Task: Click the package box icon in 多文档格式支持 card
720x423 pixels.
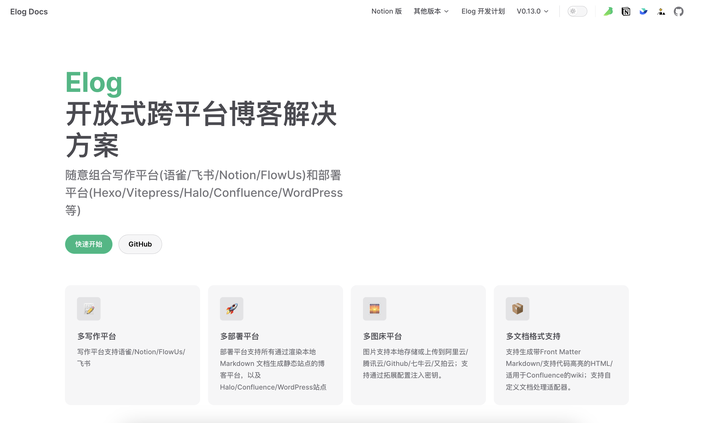Action: point(518,309)
